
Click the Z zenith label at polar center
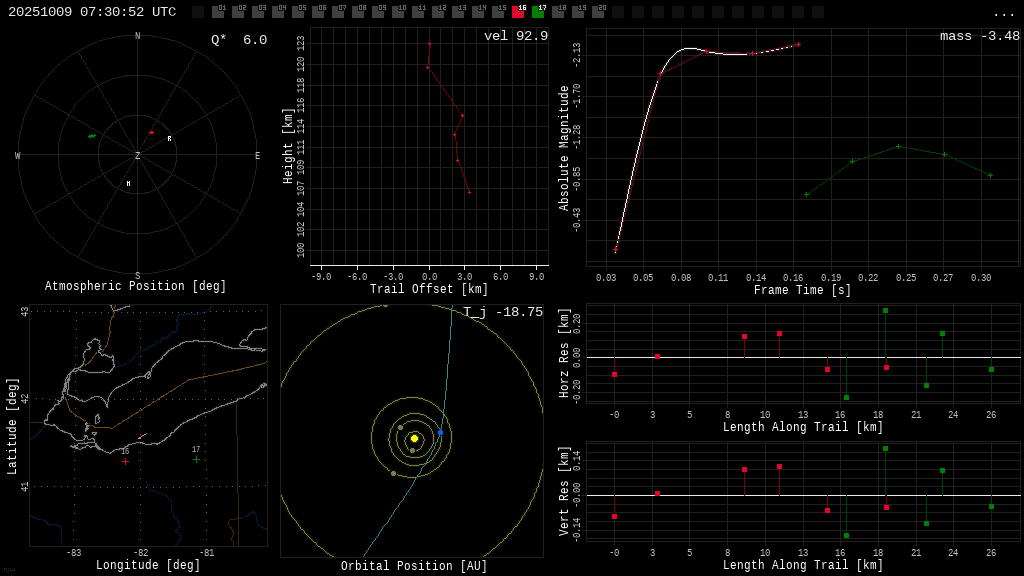click(x=138, y=155)
